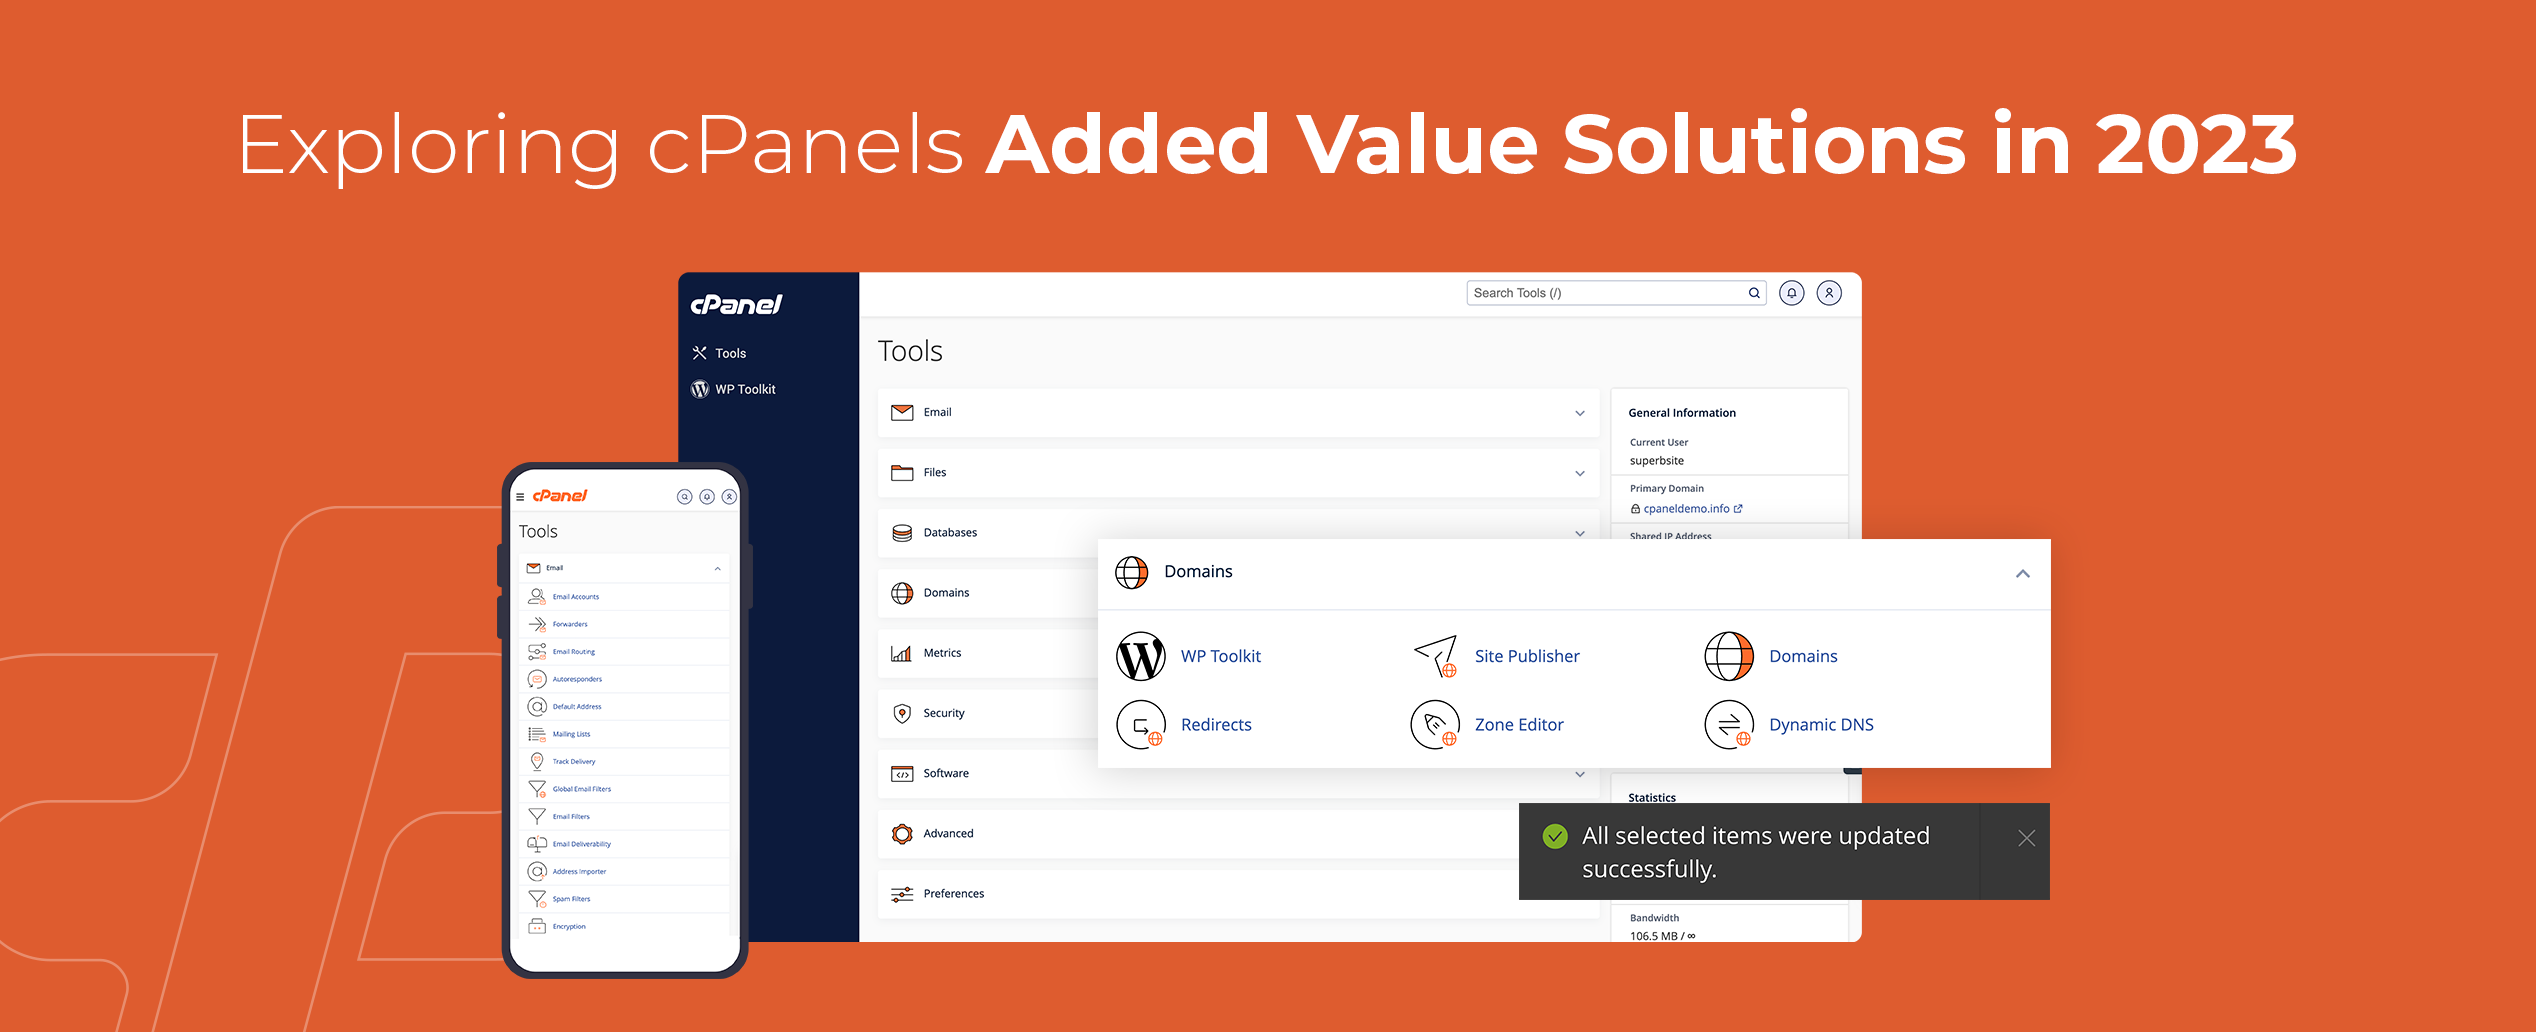2536x1032 pixels.
Task: Collapse the Email section on the phone
Action: (x=717, y=568)
